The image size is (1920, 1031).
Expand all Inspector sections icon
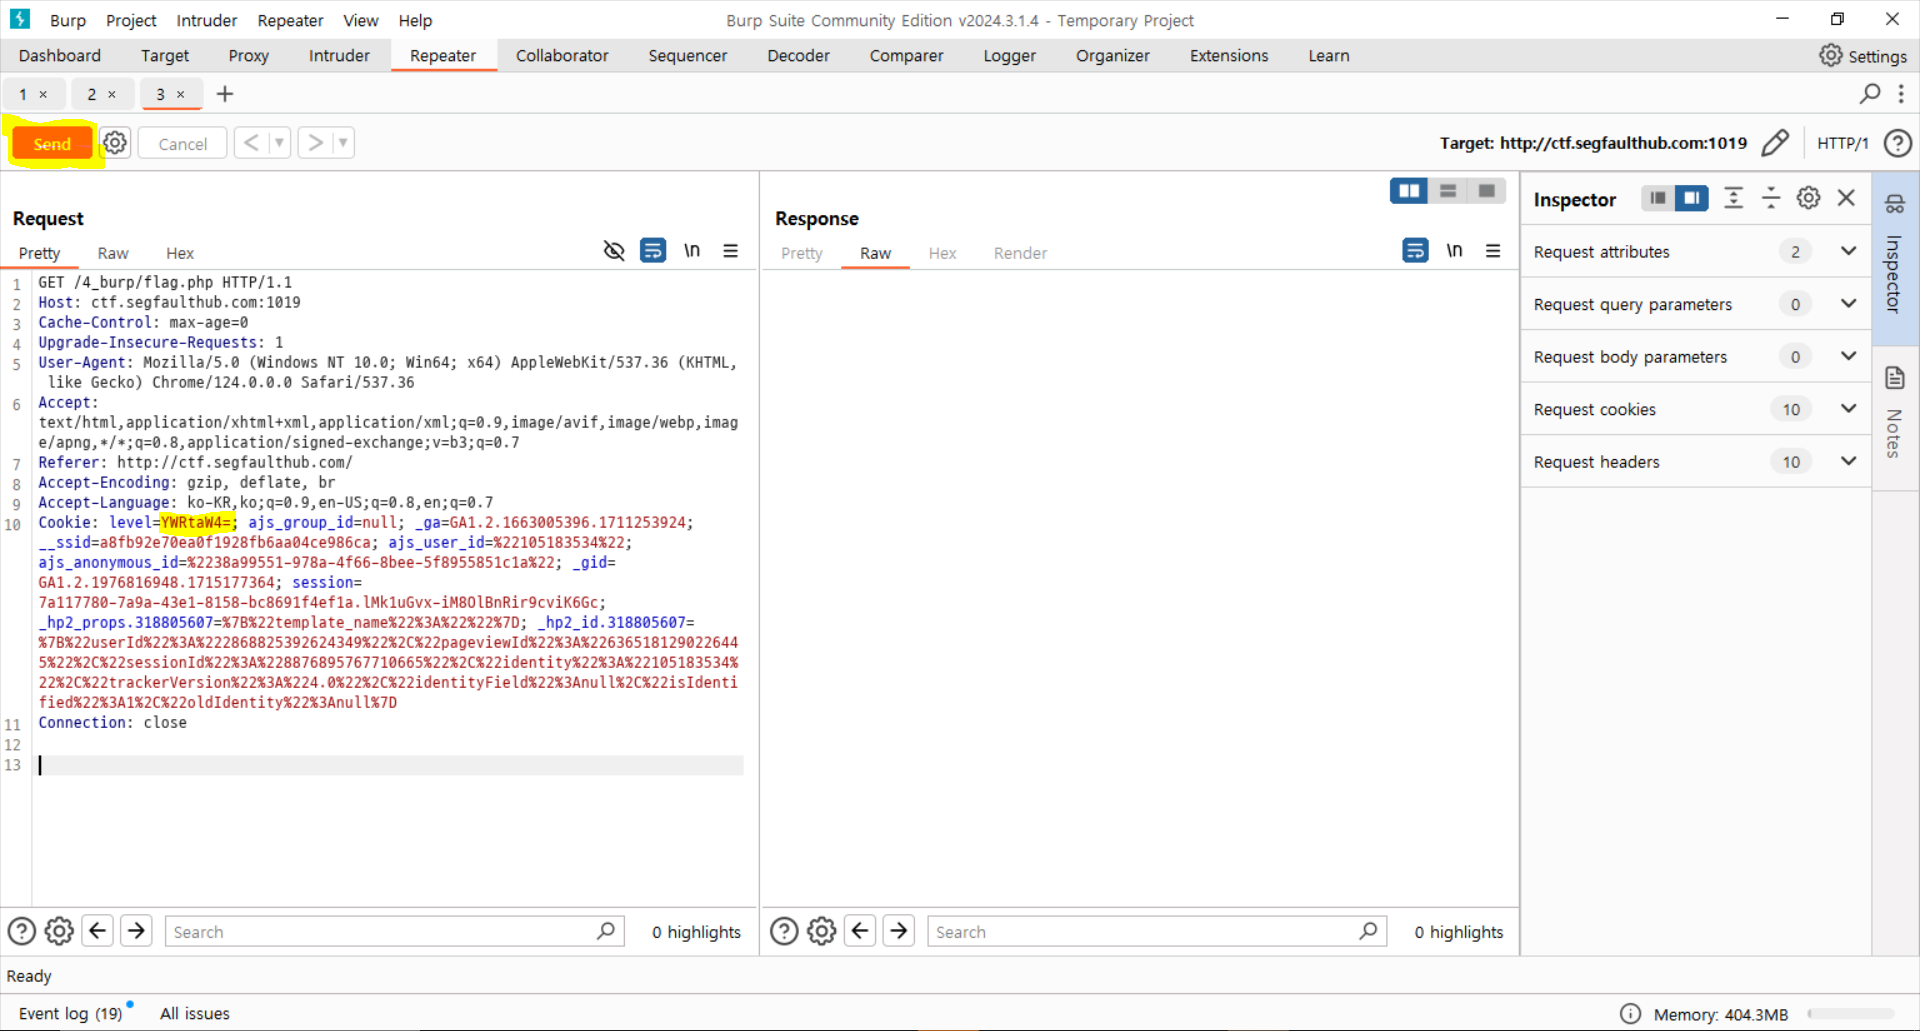(1734, 198)
